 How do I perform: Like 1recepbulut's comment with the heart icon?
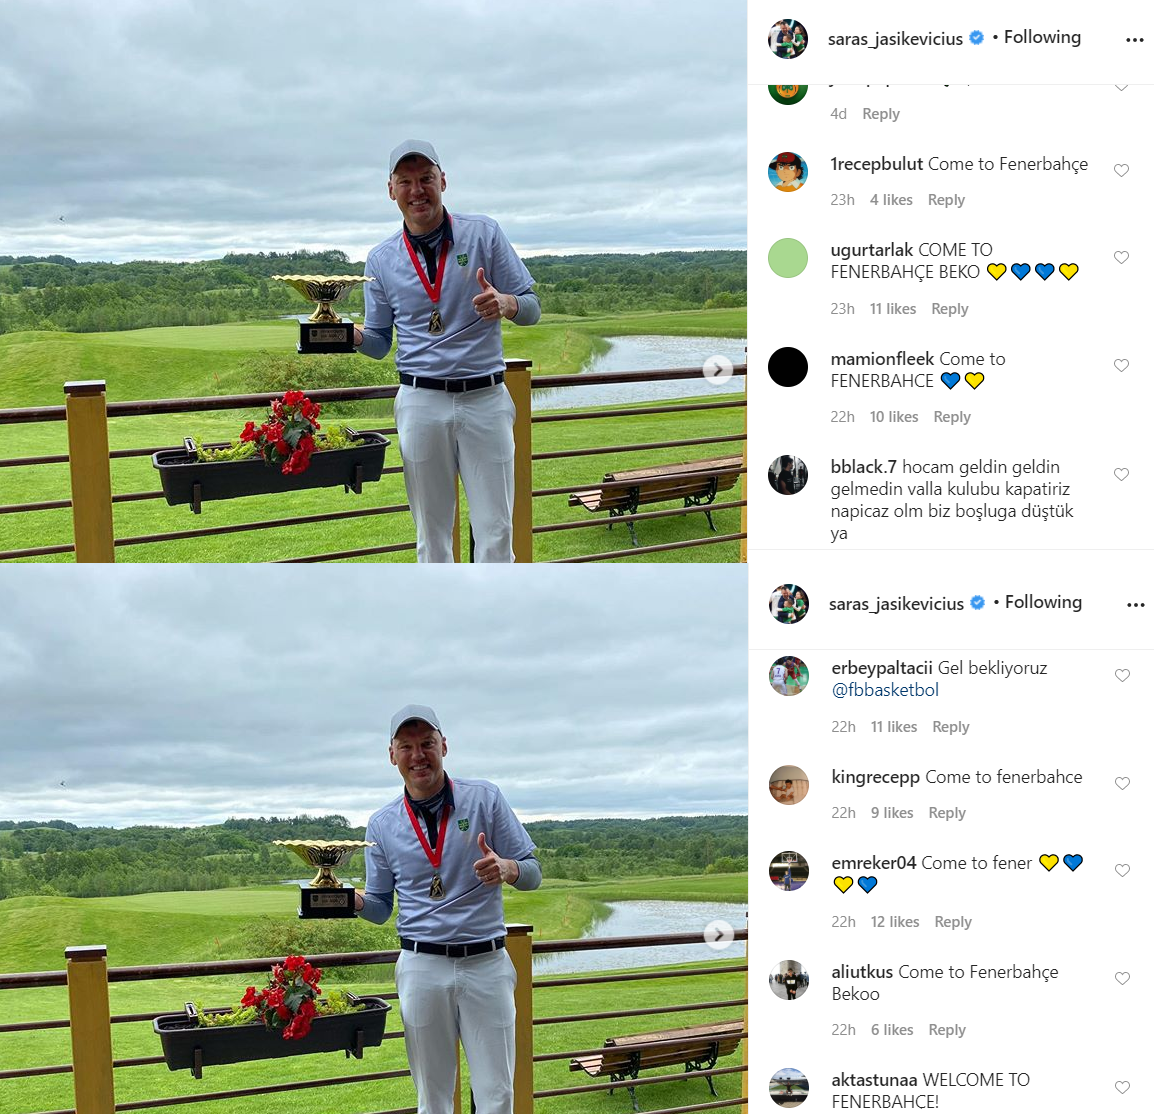coord(1121,171)
